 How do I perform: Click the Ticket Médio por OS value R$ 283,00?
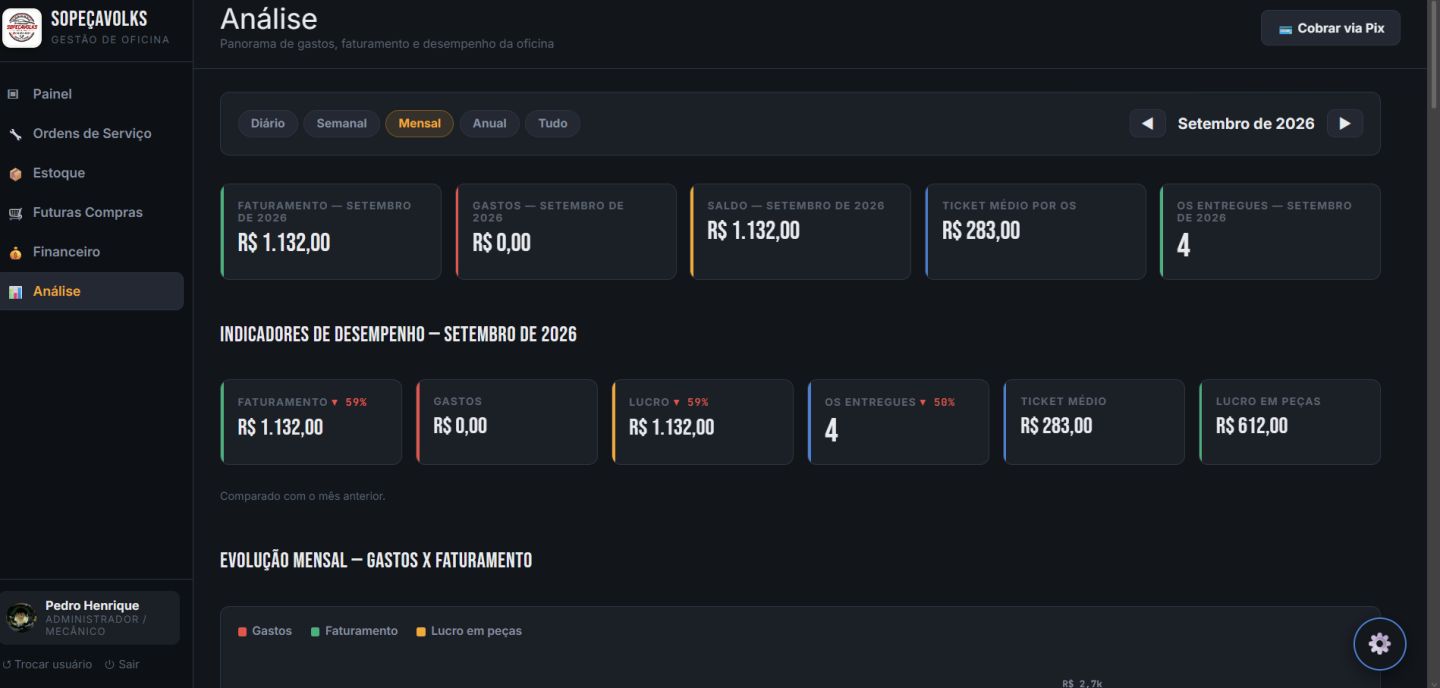[x=981, y=231]
